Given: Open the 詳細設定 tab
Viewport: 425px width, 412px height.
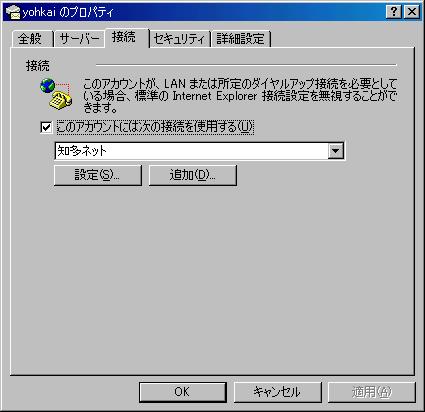Looking at the screenshot, I should pos(241,39).
